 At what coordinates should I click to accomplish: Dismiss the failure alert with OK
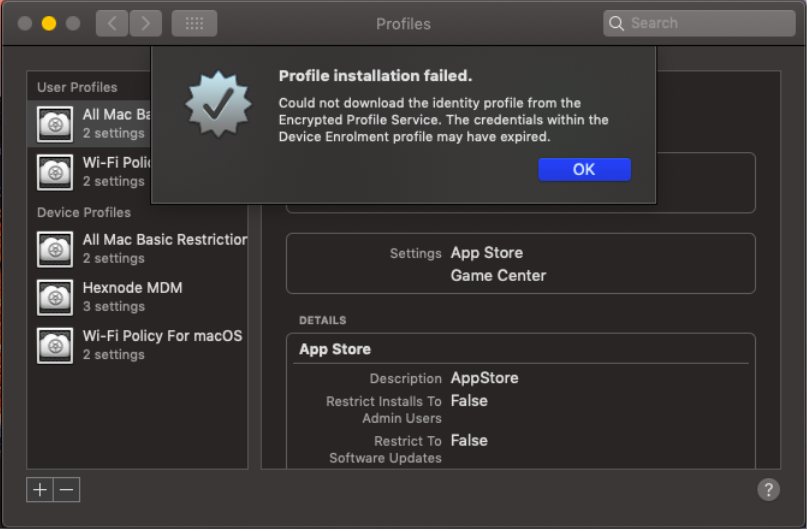point(584,169)
